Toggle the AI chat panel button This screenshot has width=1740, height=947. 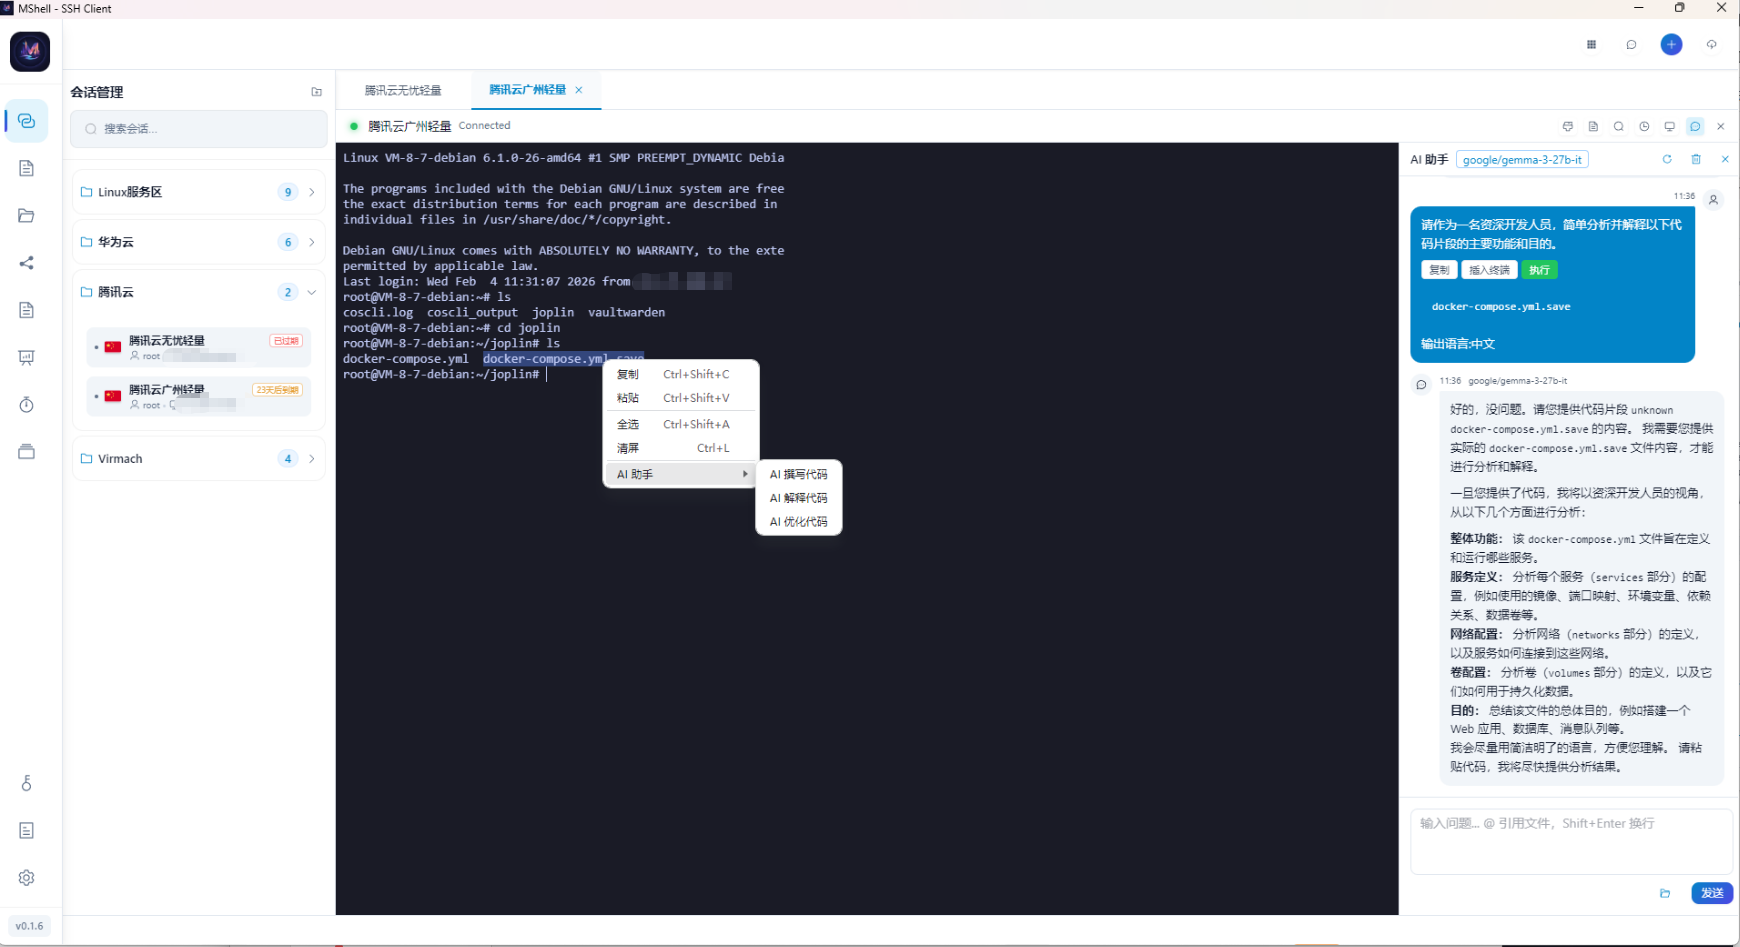click(x=1695, y=127)
